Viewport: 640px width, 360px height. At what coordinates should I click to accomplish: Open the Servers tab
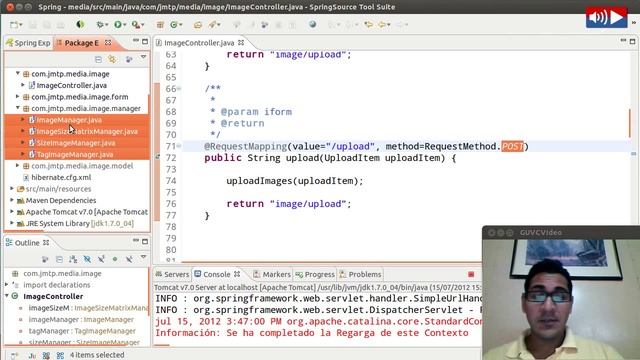[172, 274]
